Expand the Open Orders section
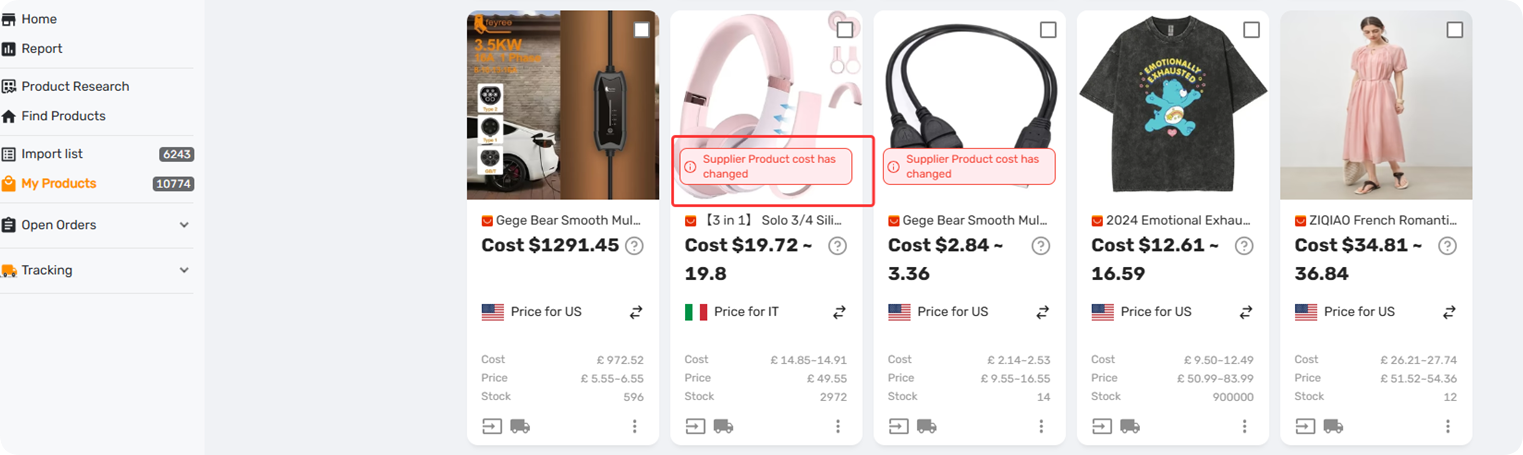 [184, 225]
